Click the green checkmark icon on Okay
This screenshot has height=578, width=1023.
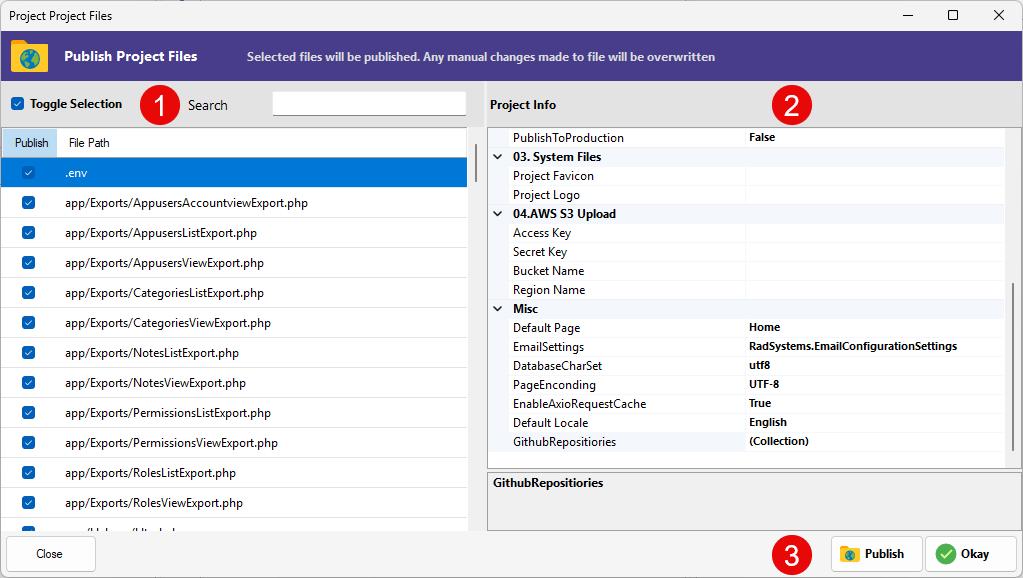pos(945,554)
